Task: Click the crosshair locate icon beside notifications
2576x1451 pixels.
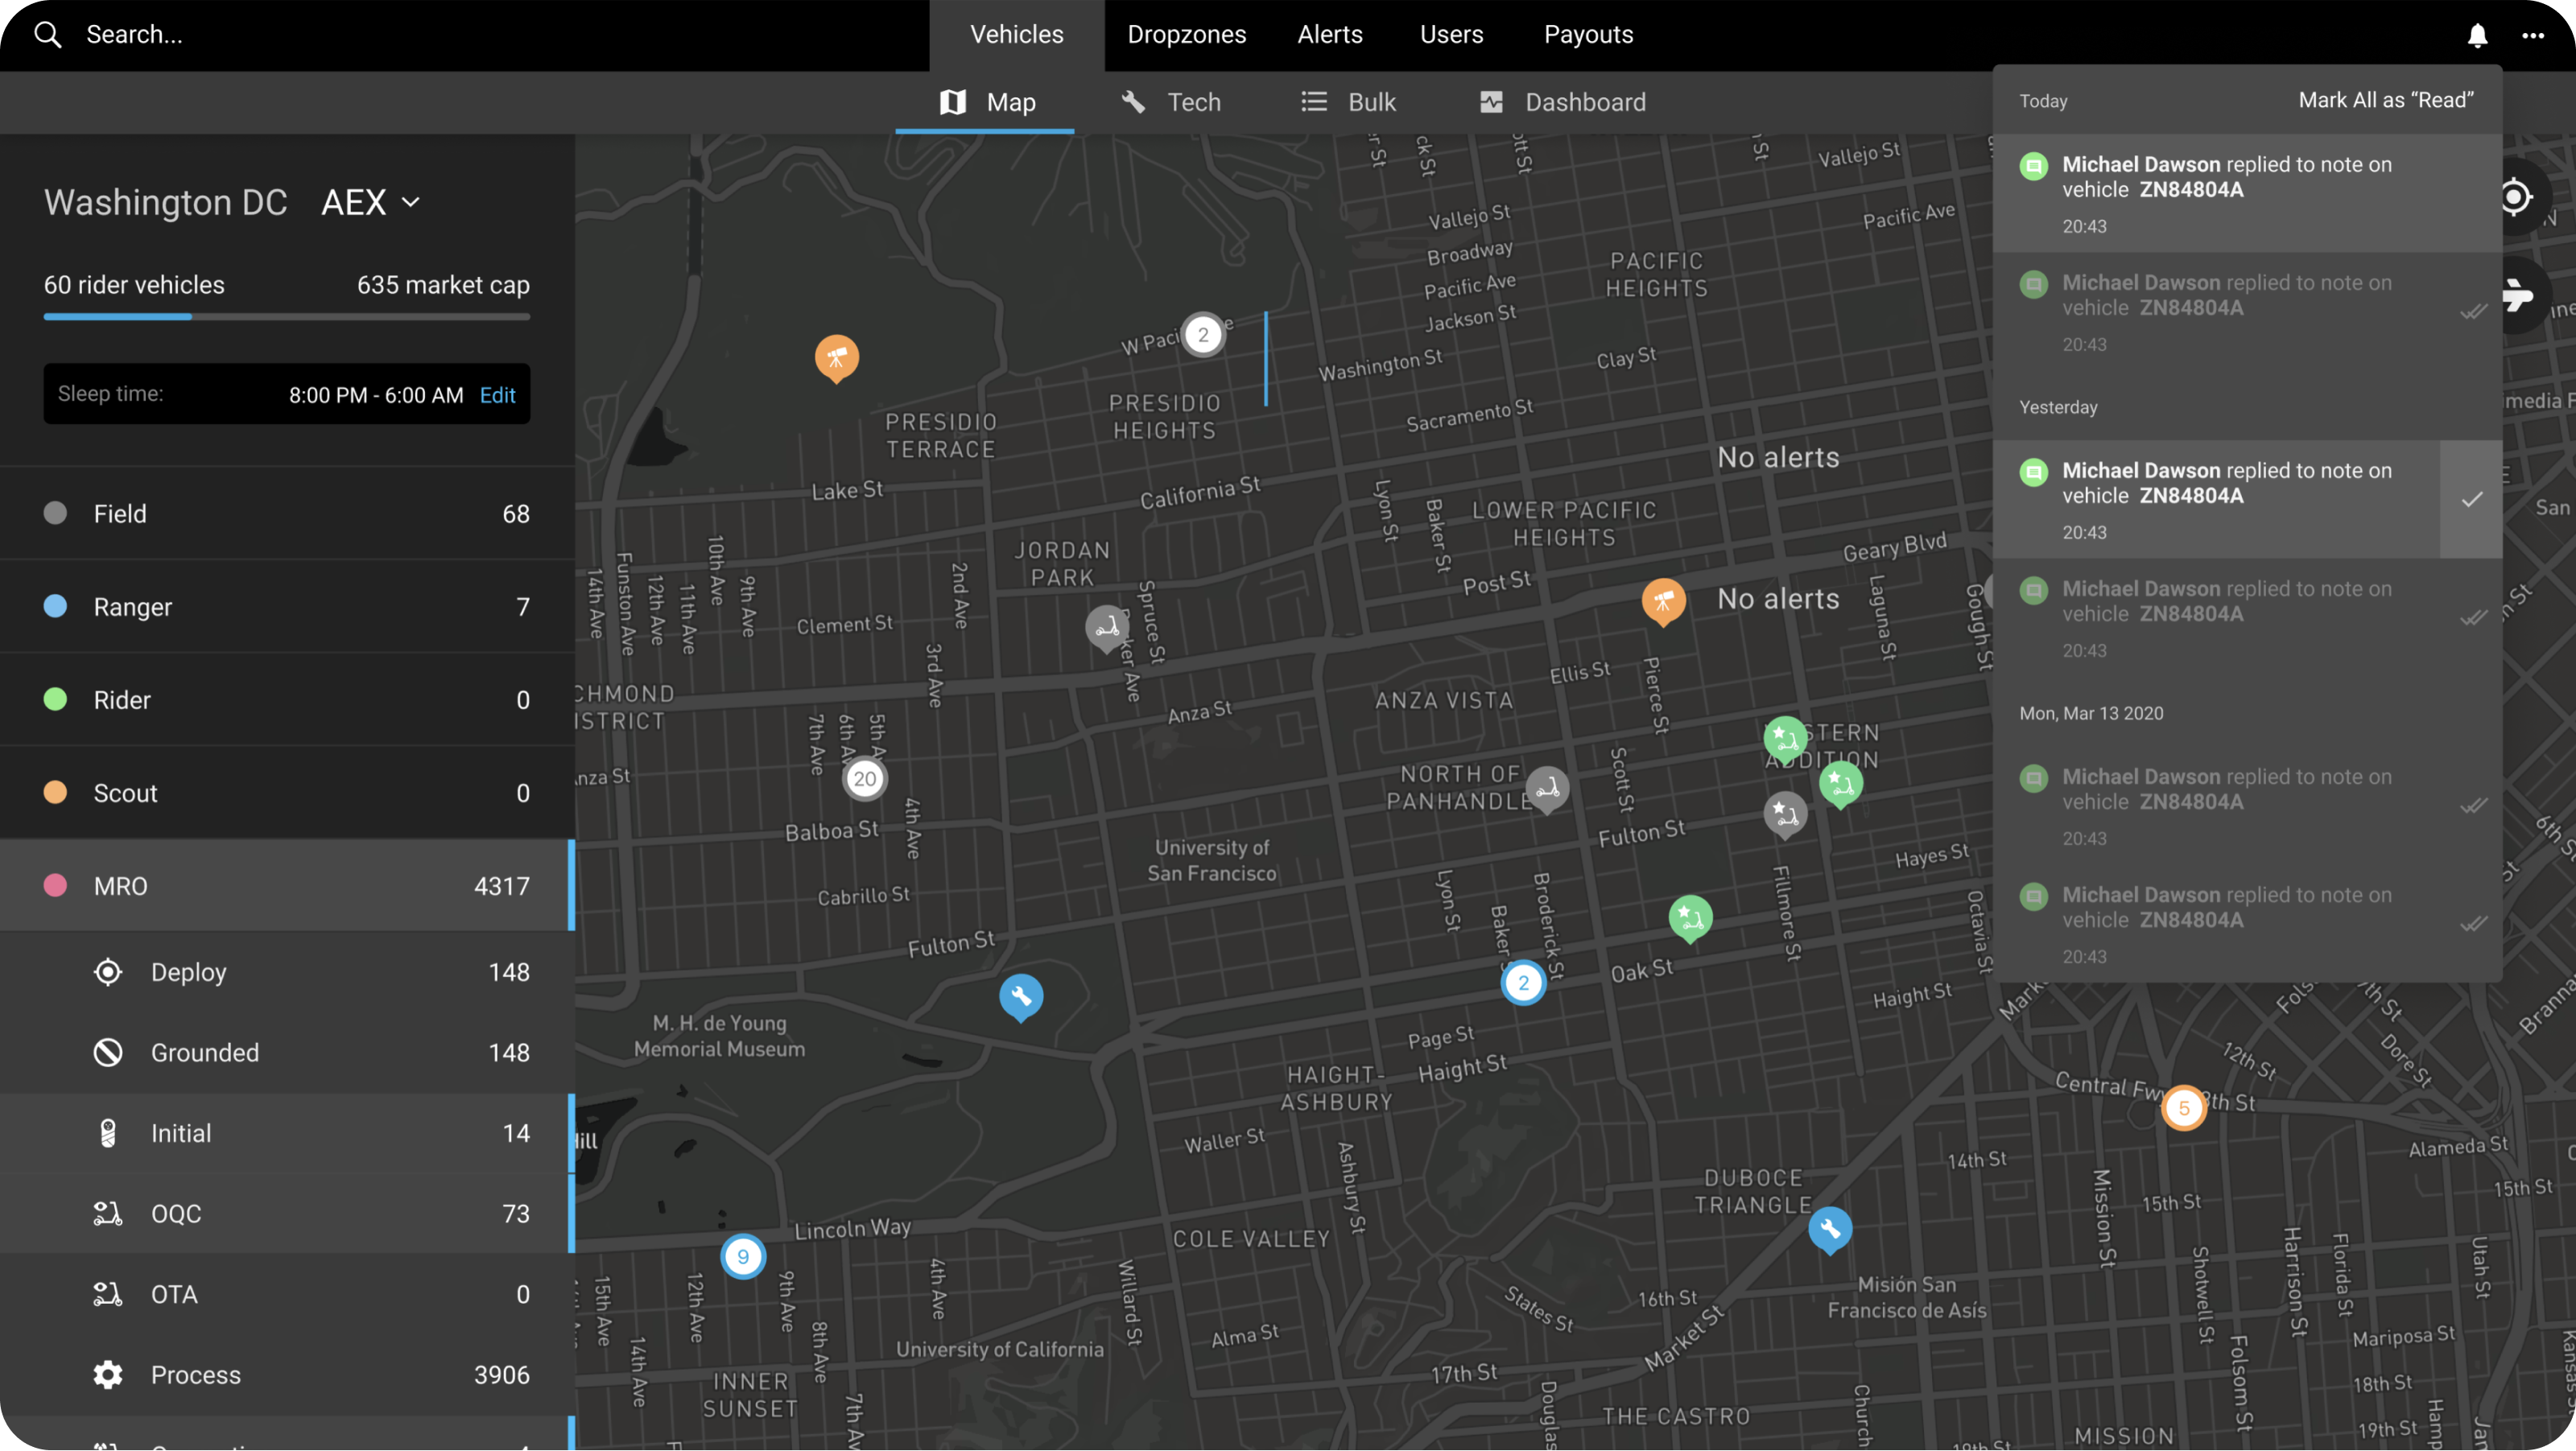Action: [2515, 196]
